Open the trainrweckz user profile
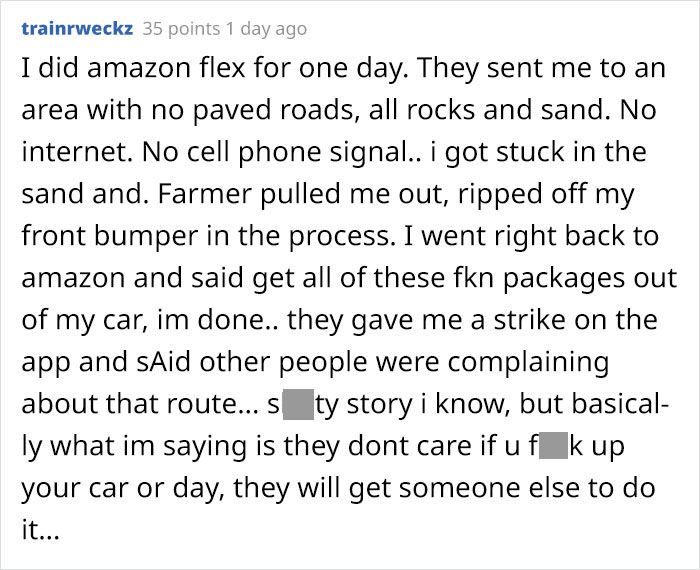This screenshot has height=570, width=700. tap(77, 29)
